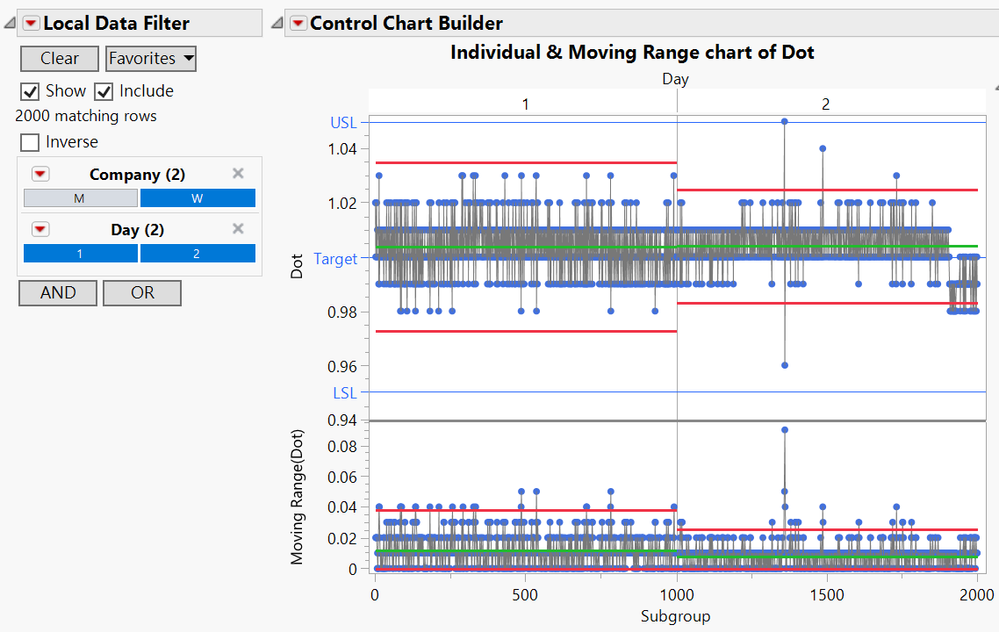Open the Day filter red triangle menu

coord(41,229)
